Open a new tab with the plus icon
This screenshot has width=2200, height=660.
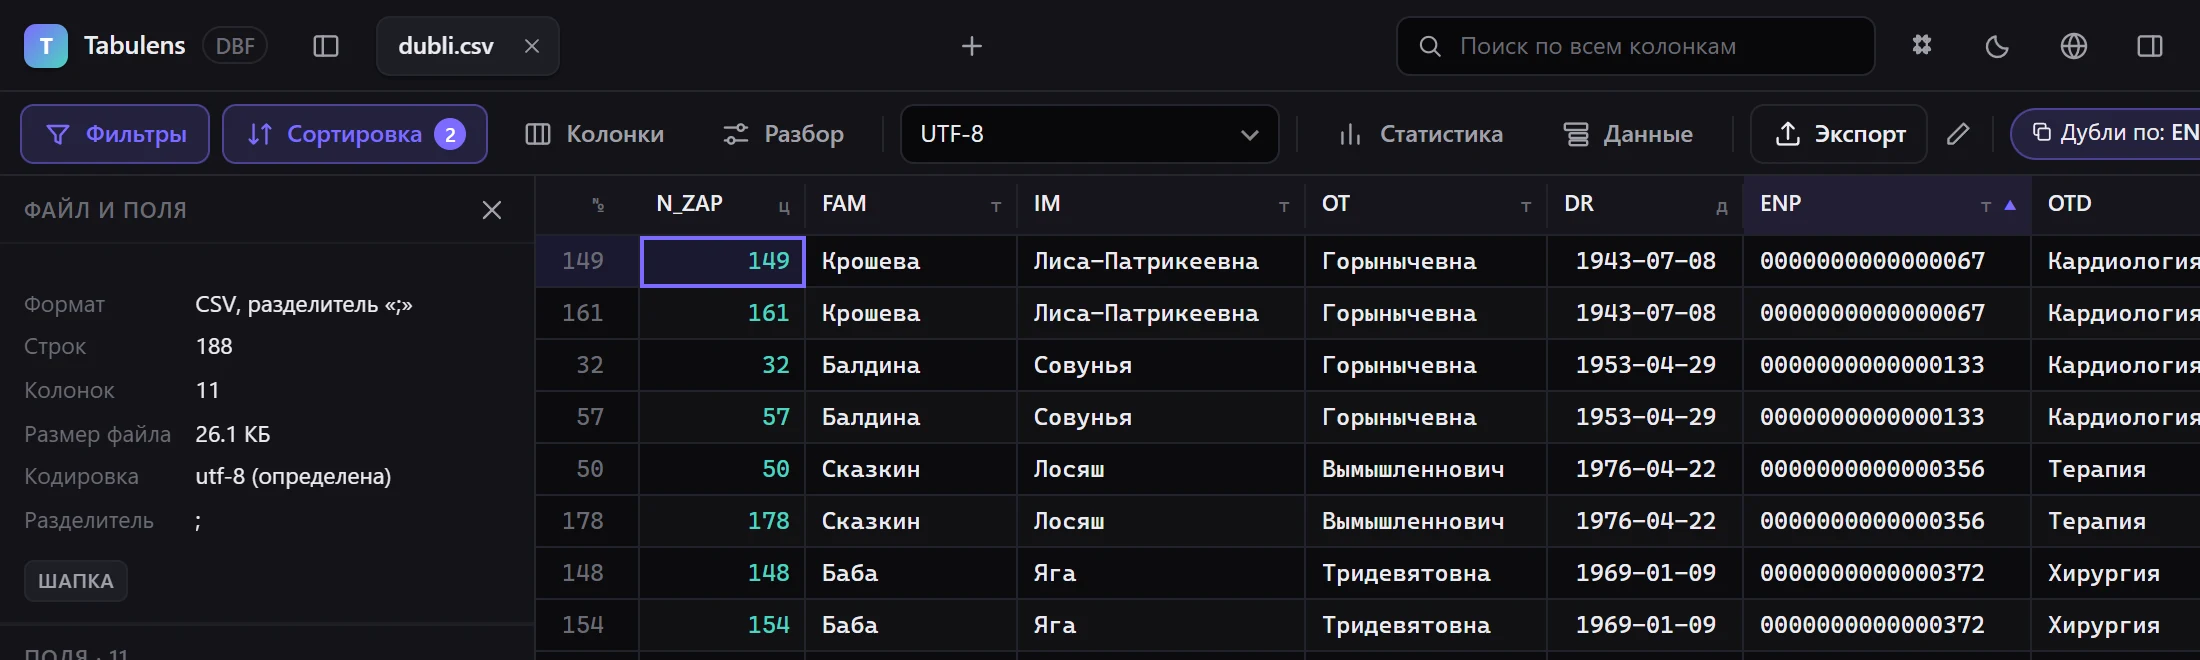pos(972,46)
